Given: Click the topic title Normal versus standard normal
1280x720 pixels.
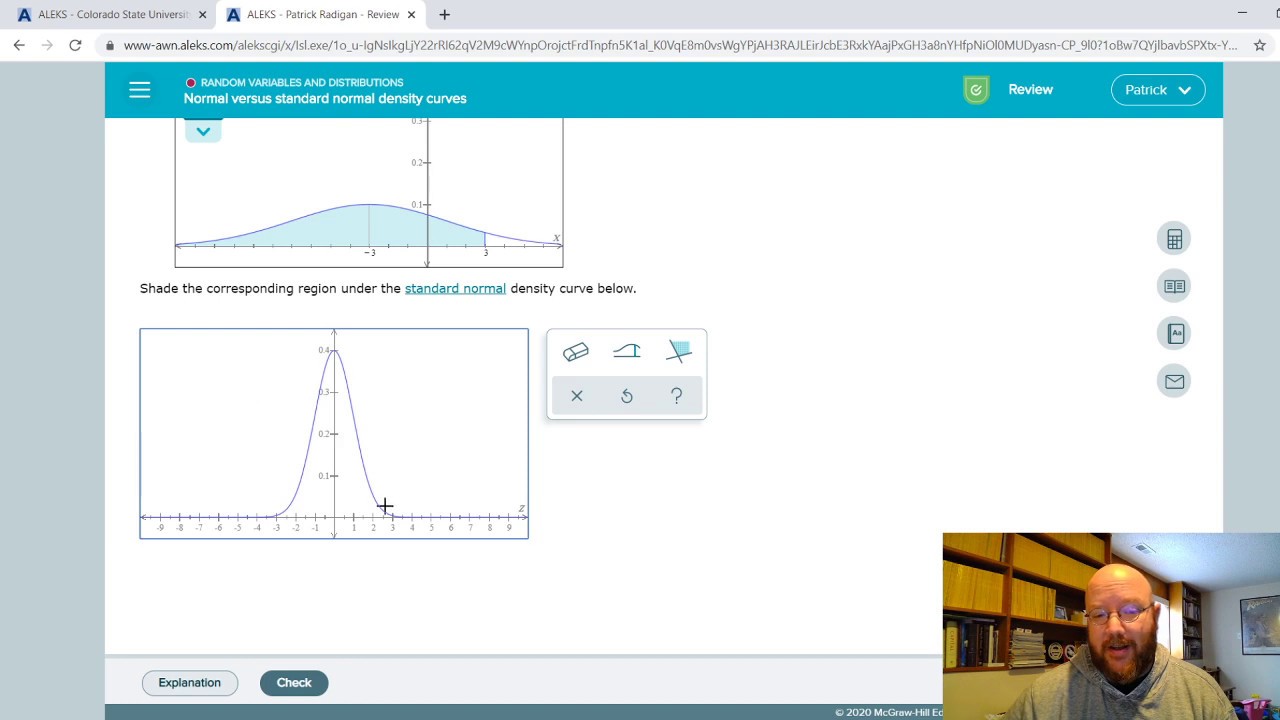Looking at the screenshot, I should click(x=325, y=99).
